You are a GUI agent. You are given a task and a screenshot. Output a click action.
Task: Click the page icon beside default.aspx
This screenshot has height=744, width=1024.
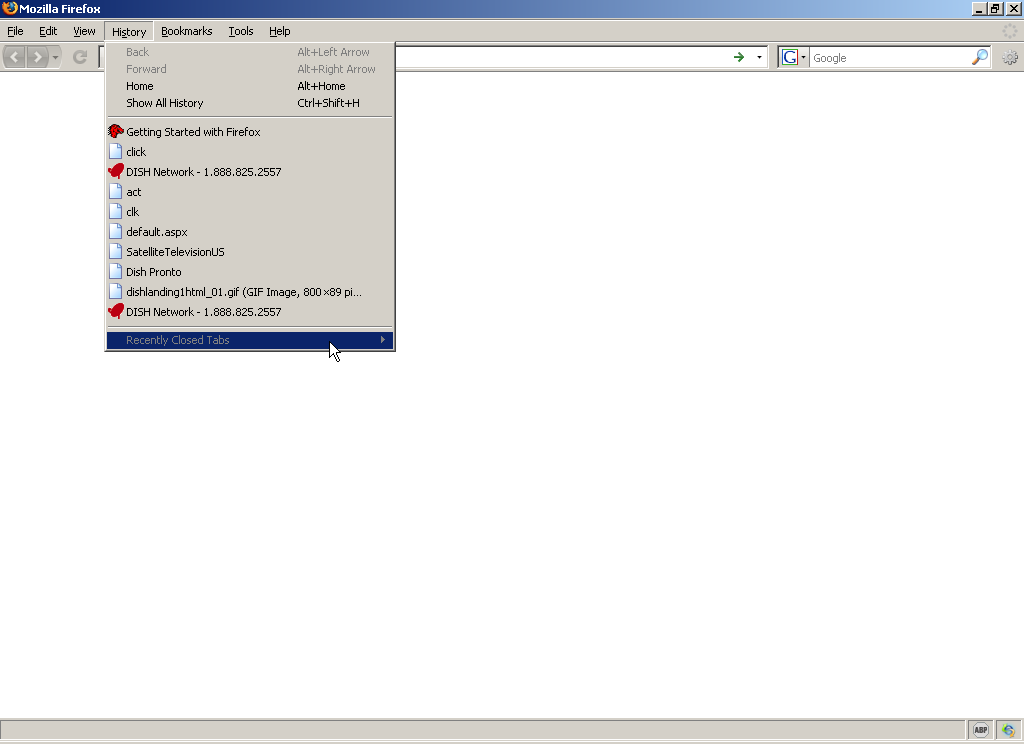(x=116, y=231)
